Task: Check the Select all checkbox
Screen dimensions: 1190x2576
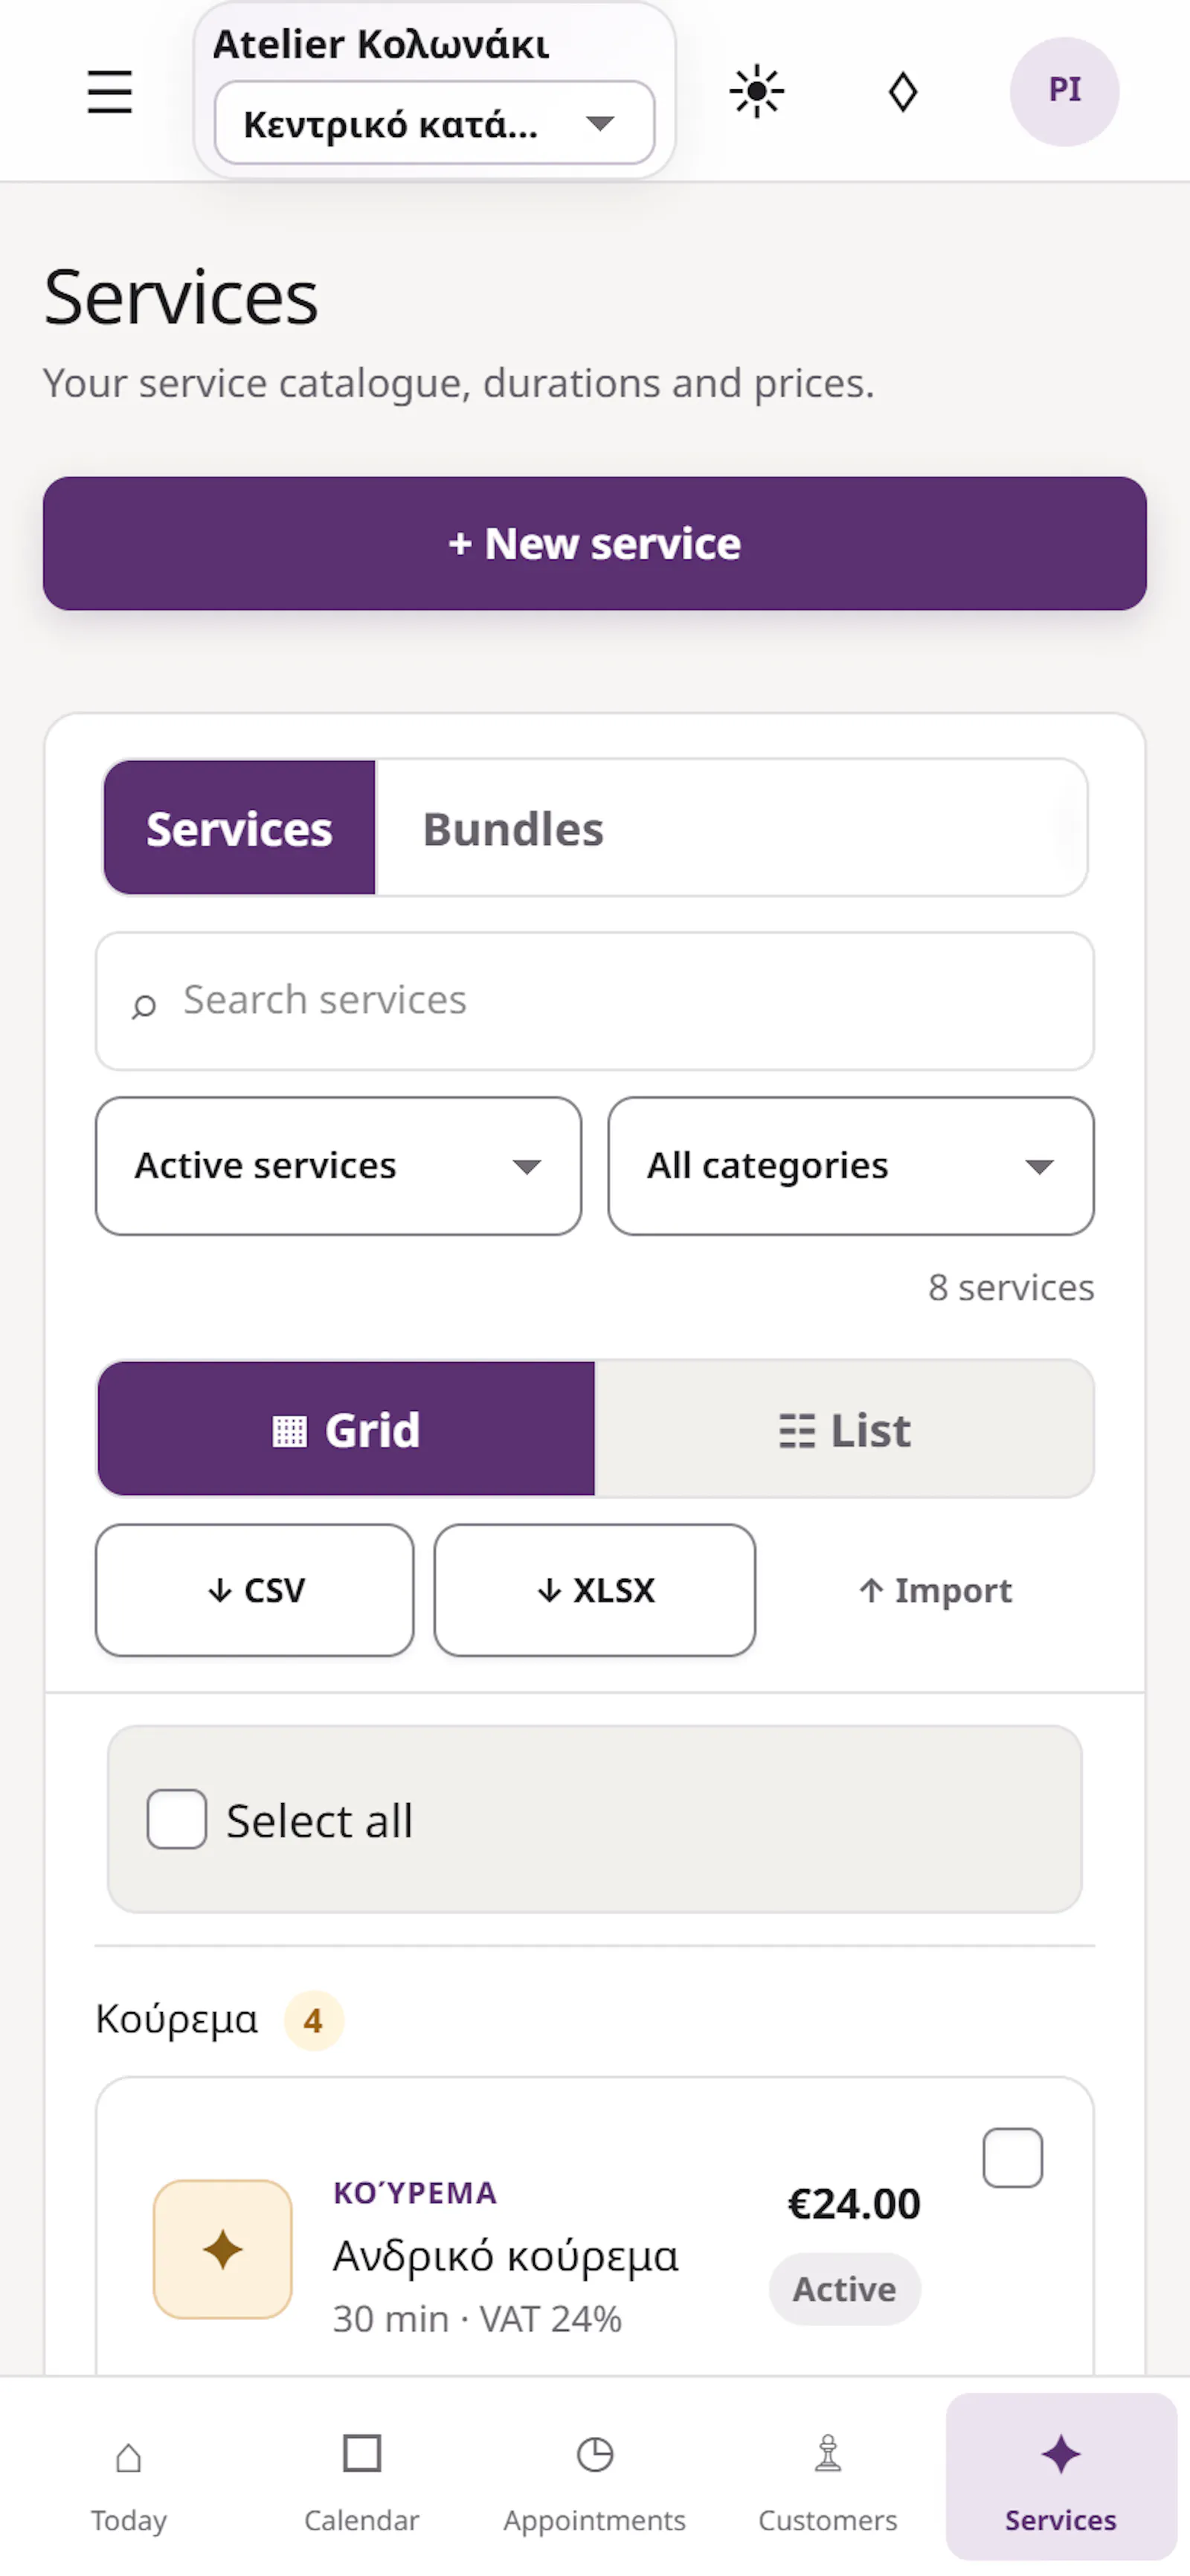Action: 177,1819
